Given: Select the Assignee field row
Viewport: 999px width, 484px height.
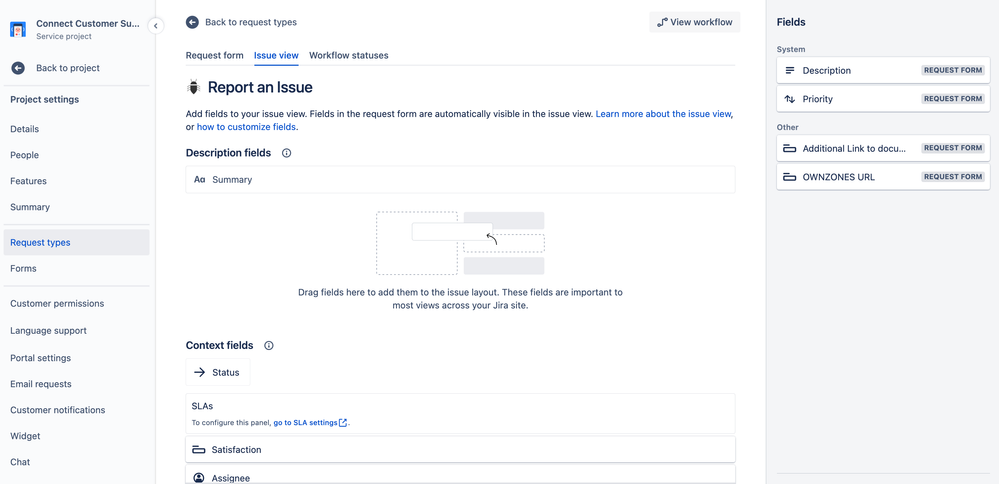Looking at the screenshot, I should click(x=460, y=476).
